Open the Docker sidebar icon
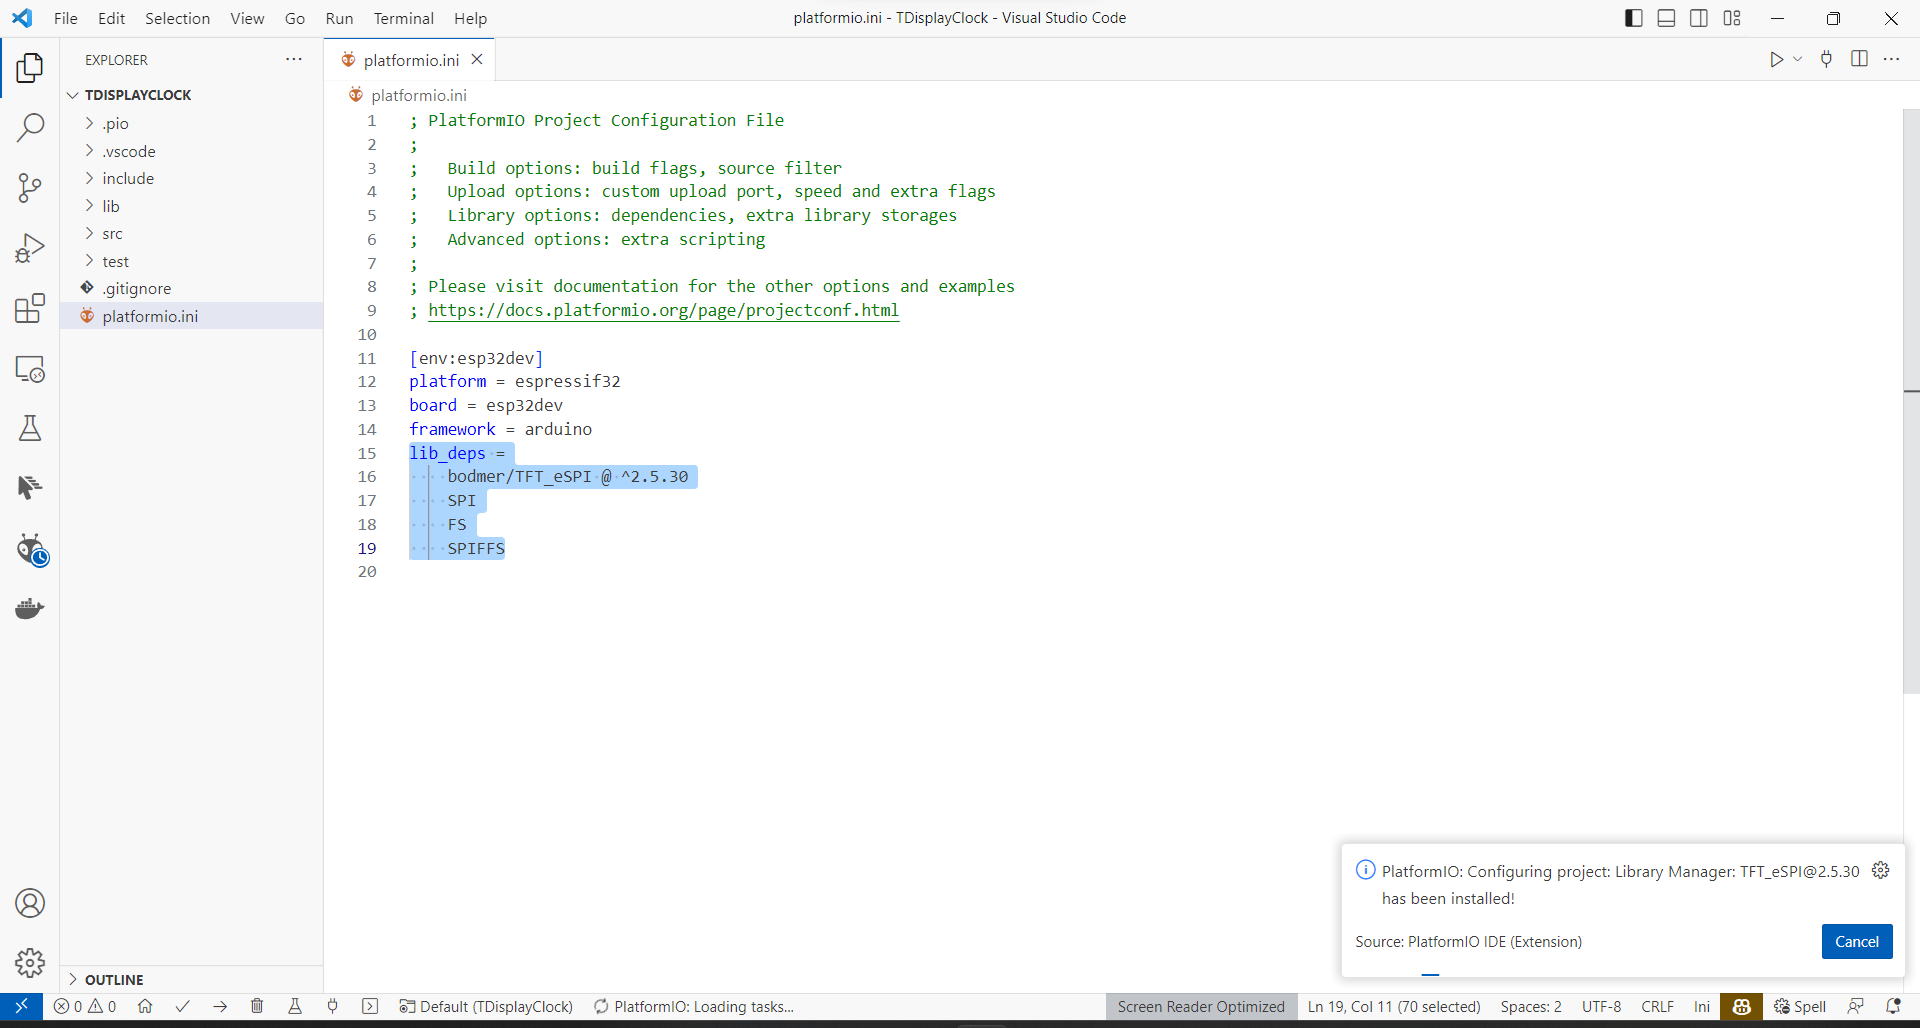Viewport: 1920px width, 1028px height. 28,608
